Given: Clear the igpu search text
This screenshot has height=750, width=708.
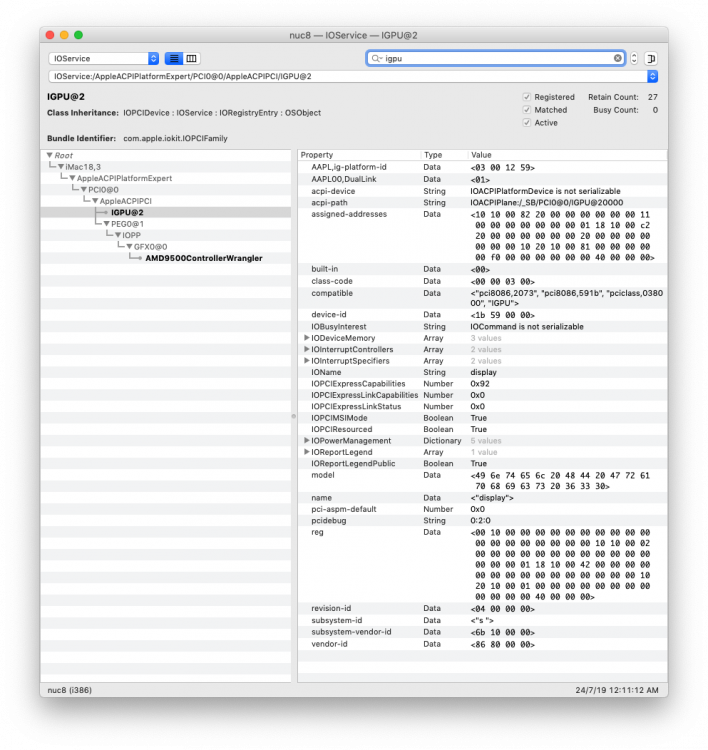Looking at the screenshot, I should pos(618,58).
